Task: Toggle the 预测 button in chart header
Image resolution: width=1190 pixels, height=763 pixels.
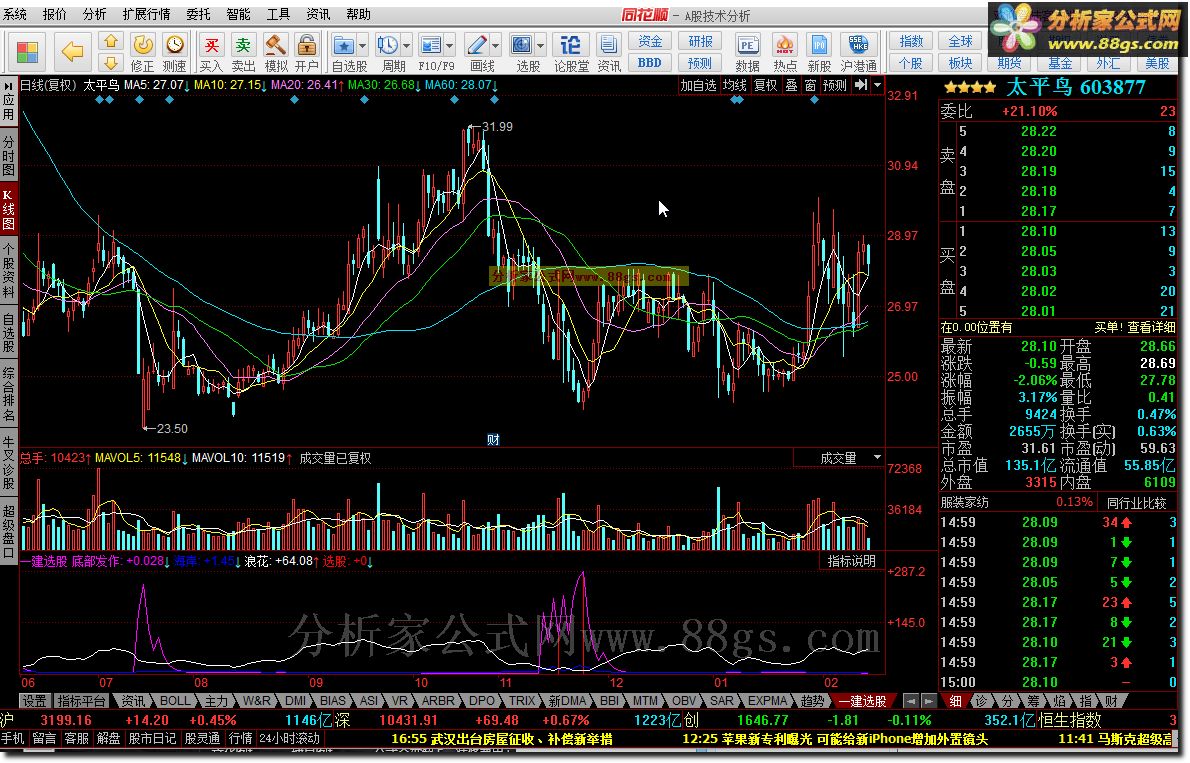Action: (835, 85)
